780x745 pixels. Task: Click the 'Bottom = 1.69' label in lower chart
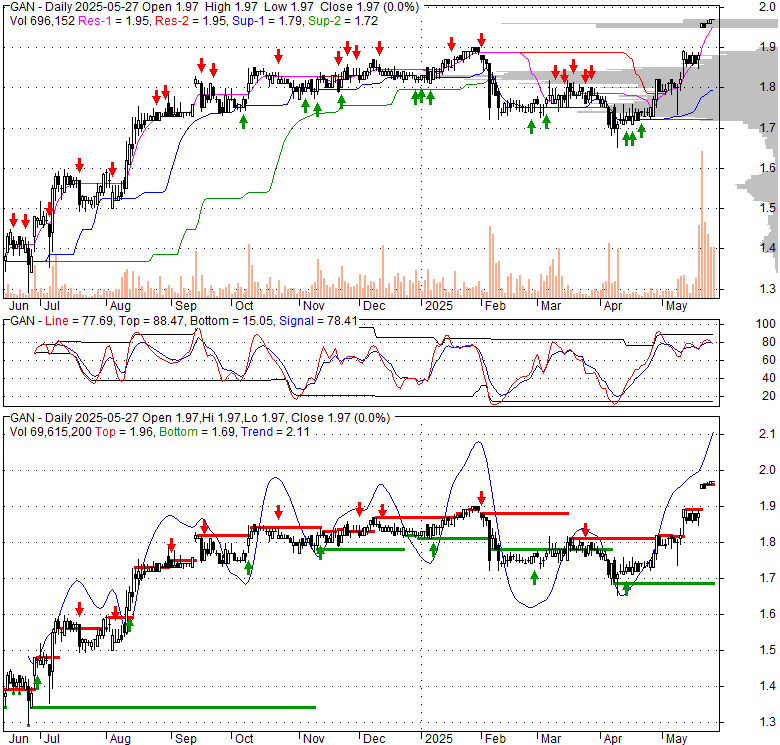pos(197,432)
